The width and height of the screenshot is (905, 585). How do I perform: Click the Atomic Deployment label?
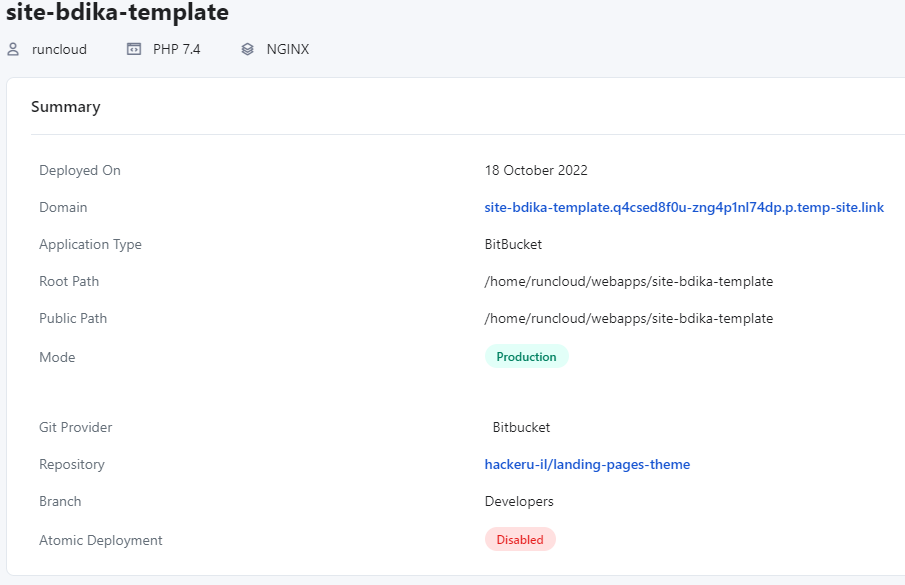[x=100, y=541]
